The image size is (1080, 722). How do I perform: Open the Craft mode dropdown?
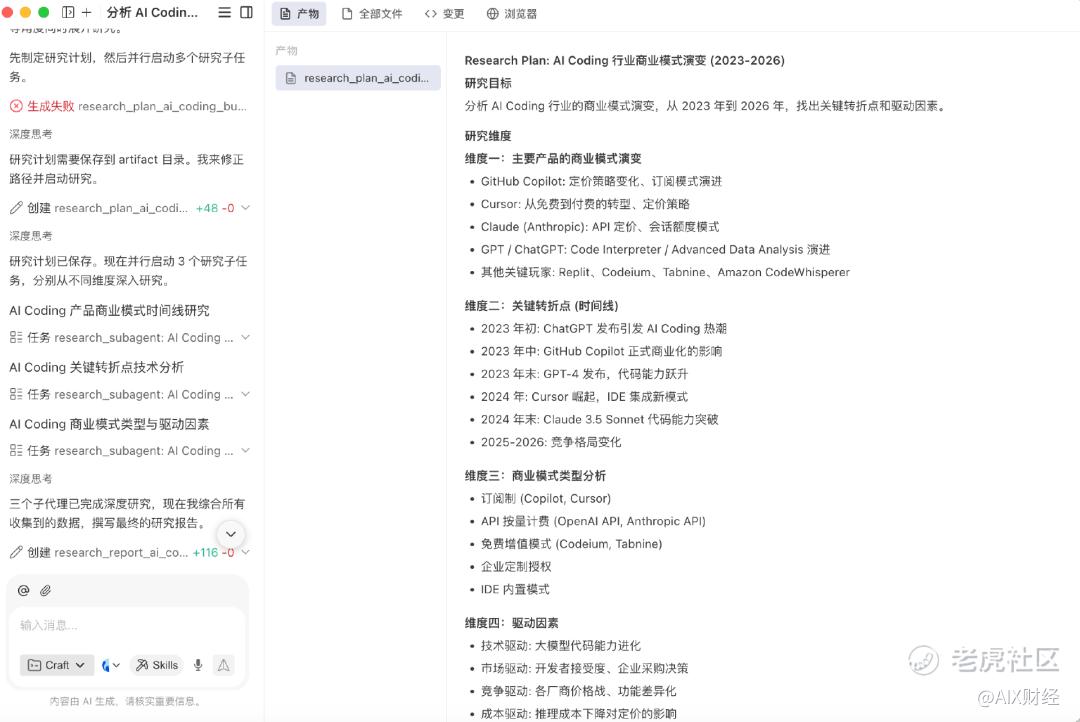pos(57,665)
